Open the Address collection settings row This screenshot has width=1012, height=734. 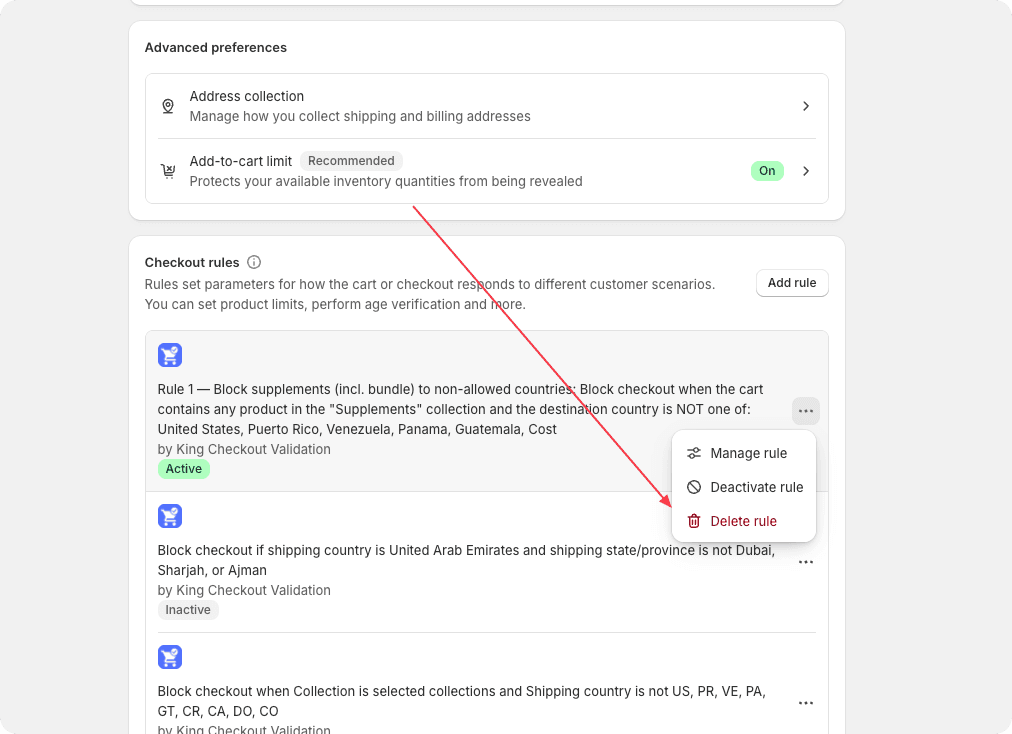487,106
